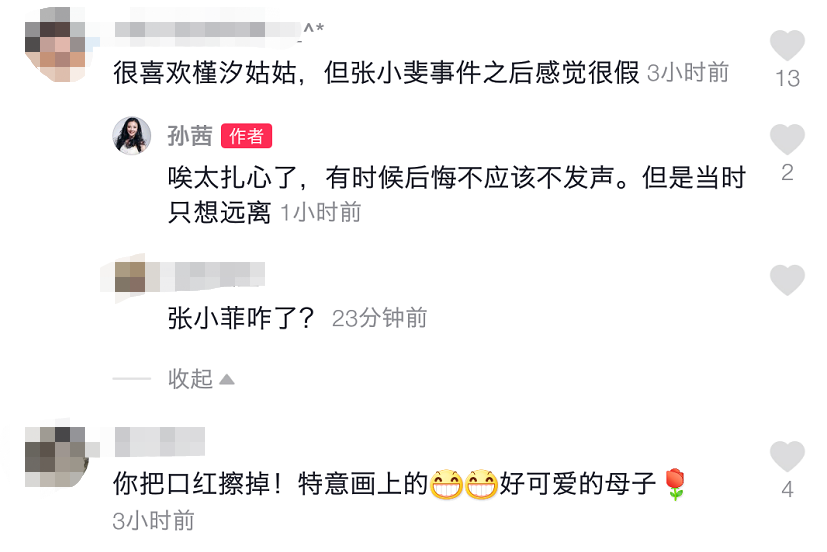The image size is (827, 552).
Task: Tap the blurred username of the lipstick comment
Action: point(160,442)
